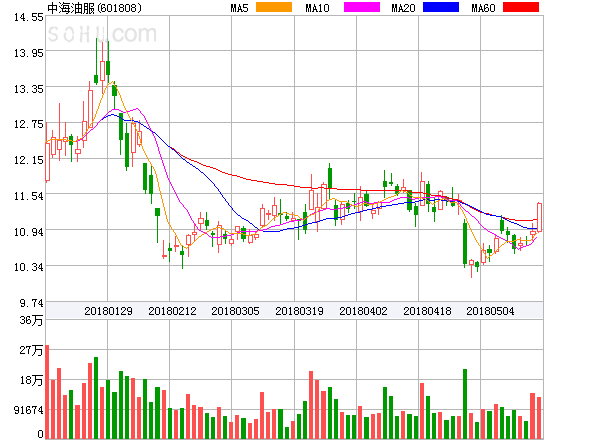The height and width of the screenshot is (440, 600).
Task: Click the 10.94 price axis label
Action: (29, 232)
